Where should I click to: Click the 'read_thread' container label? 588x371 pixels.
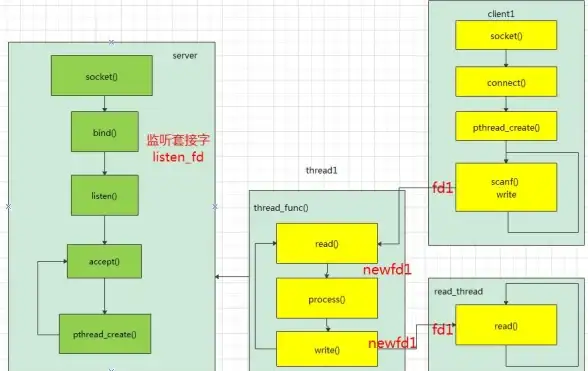458,291
